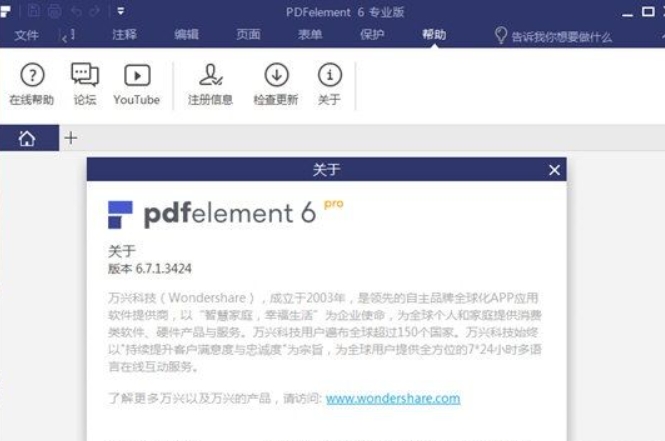Viewport: 665px width, 441px height.
Task: Switch to the 编辑 edit tab
Action: (186, 34)
